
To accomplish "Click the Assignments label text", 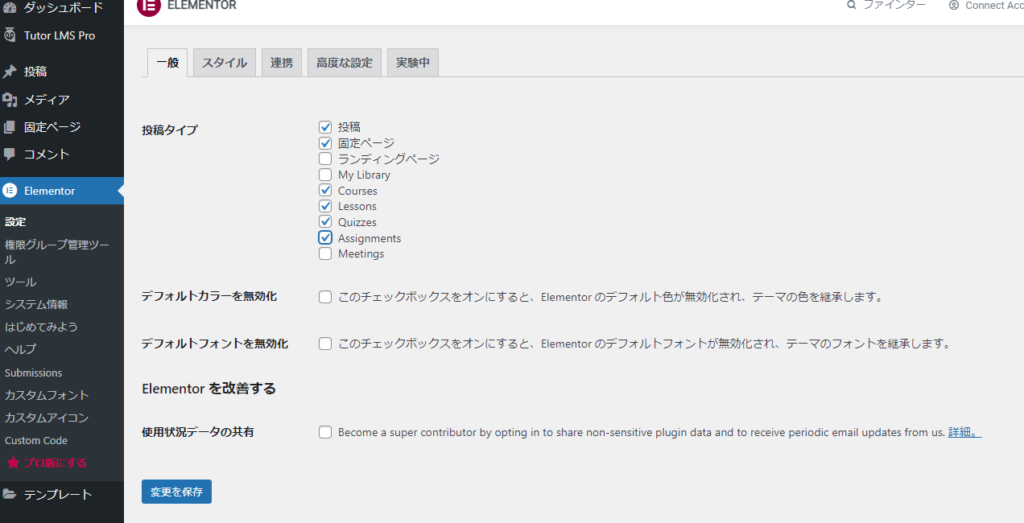I will [x=370, y=238].
